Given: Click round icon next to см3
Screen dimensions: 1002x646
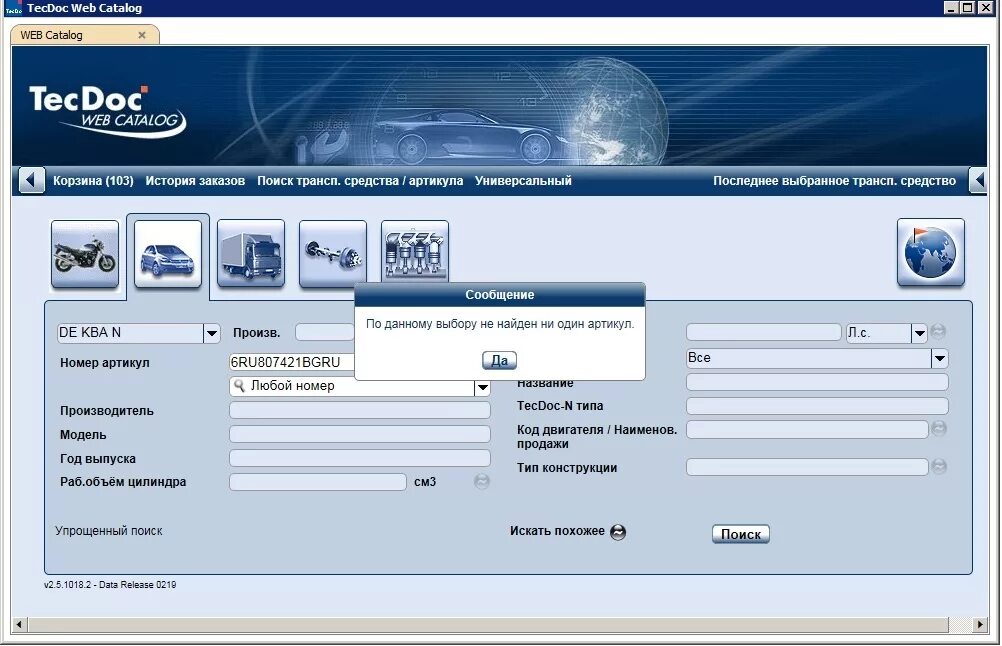Looking at the screenshot, I should (482, 481).
